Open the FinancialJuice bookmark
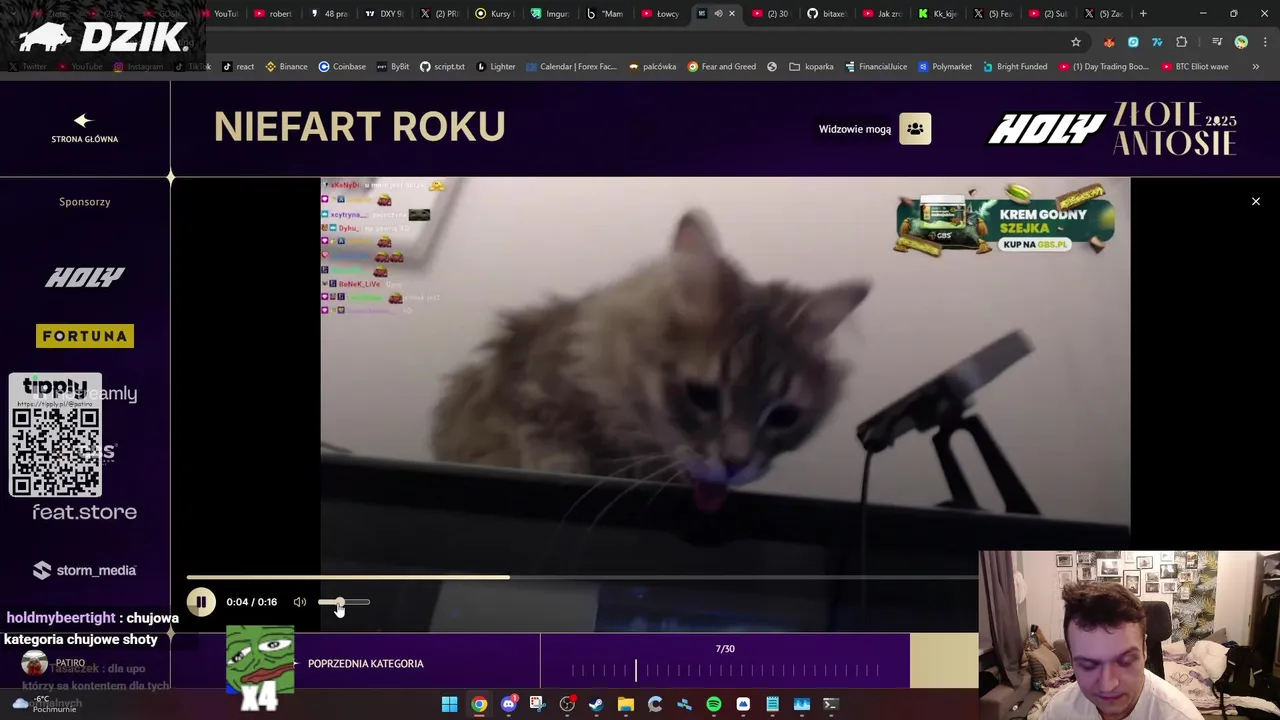This screenshot has width=1280, height=720. pos(876,67)
